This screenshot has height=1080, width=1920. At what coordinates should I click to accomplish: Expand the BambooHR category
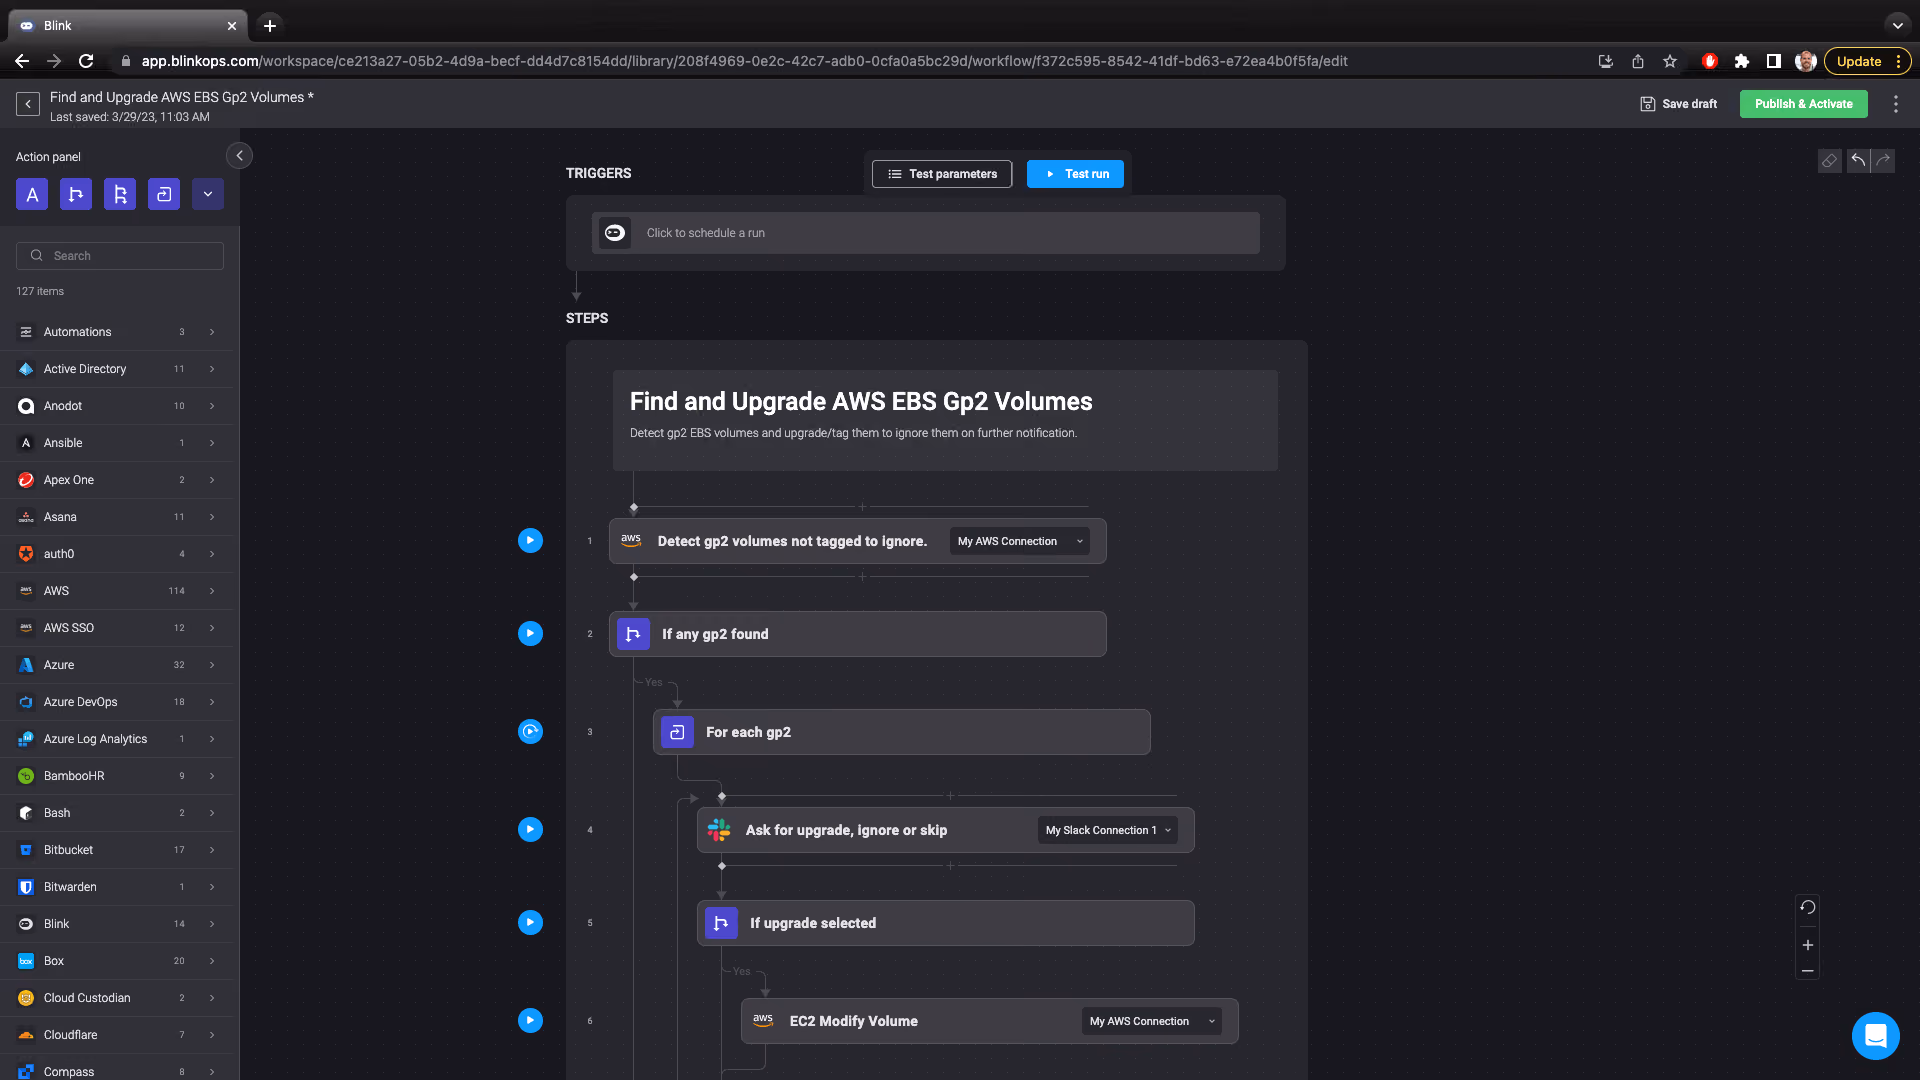(x=116, y=776)
